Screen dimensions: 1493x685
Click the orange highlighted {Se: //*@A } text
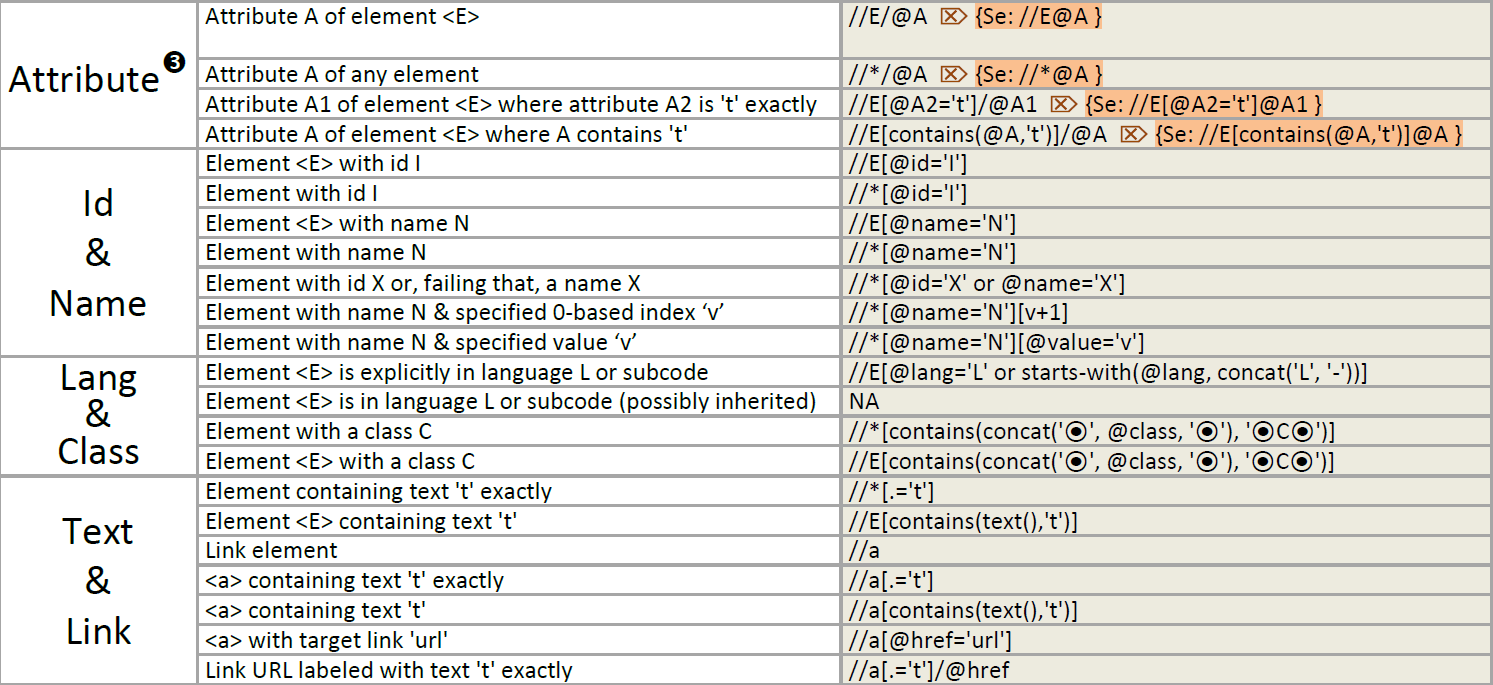coord(1039,74)
